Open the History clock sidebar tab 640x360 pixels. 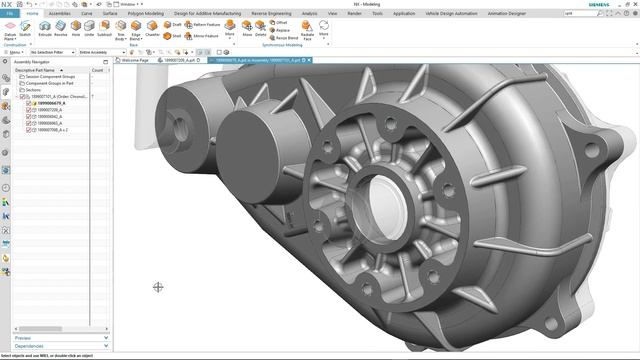tap(6, 188)
